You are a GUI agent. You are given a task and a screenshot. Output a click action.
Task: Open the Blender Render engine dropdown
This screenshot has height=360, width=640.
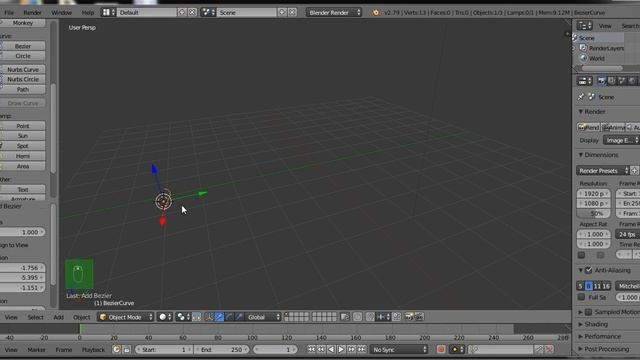coord(334,13)
